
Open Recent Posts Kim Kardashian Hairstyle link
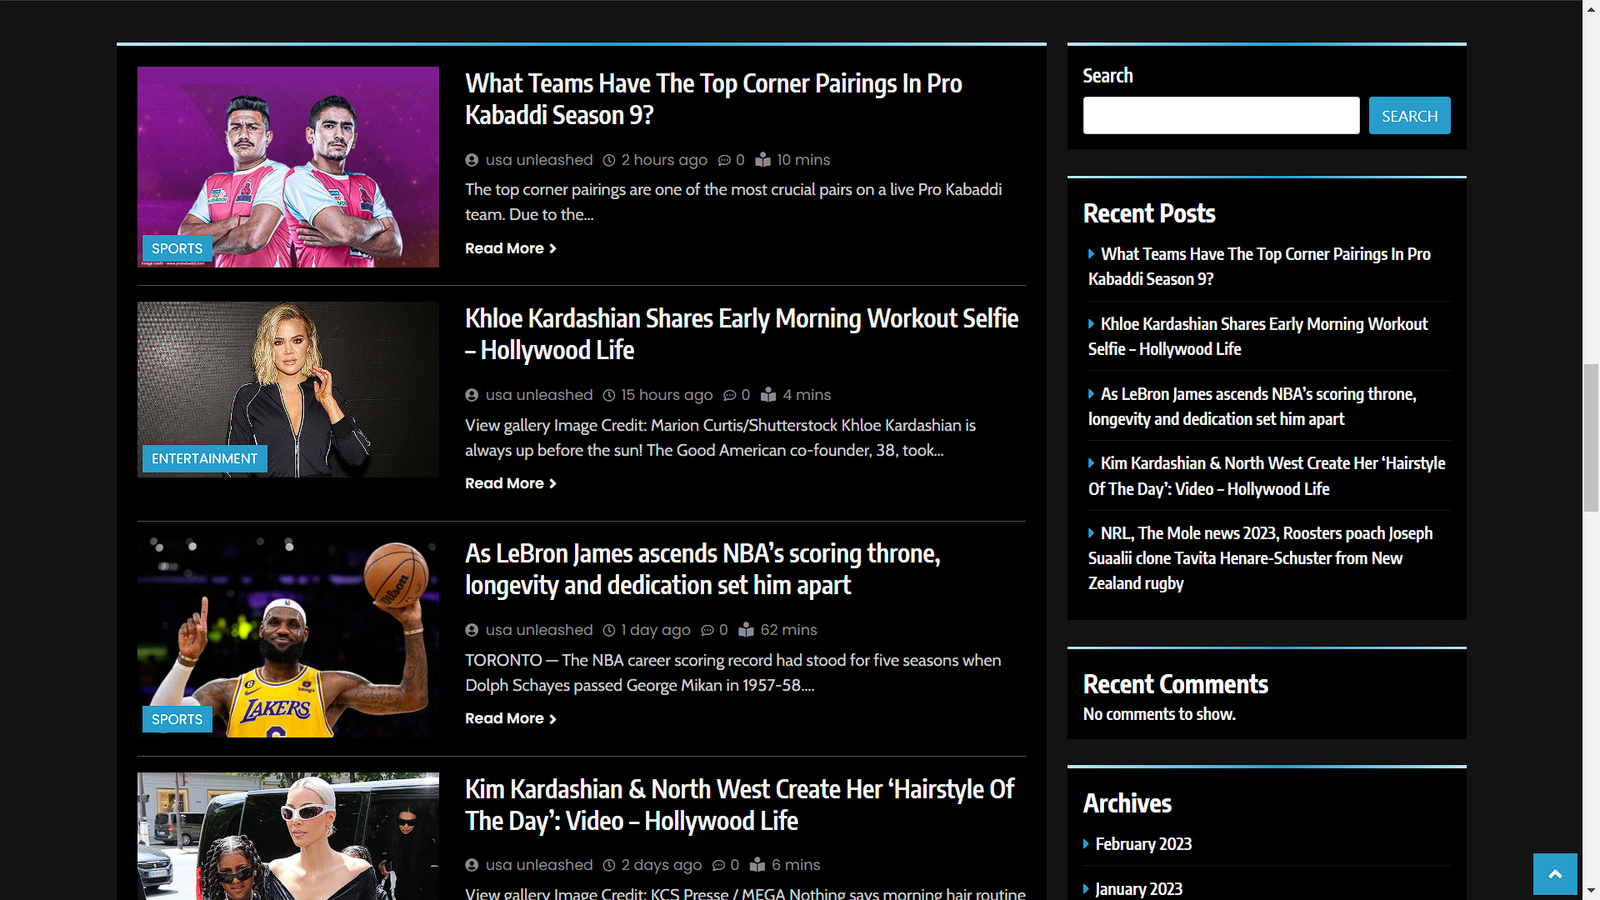click(1267, 476)
